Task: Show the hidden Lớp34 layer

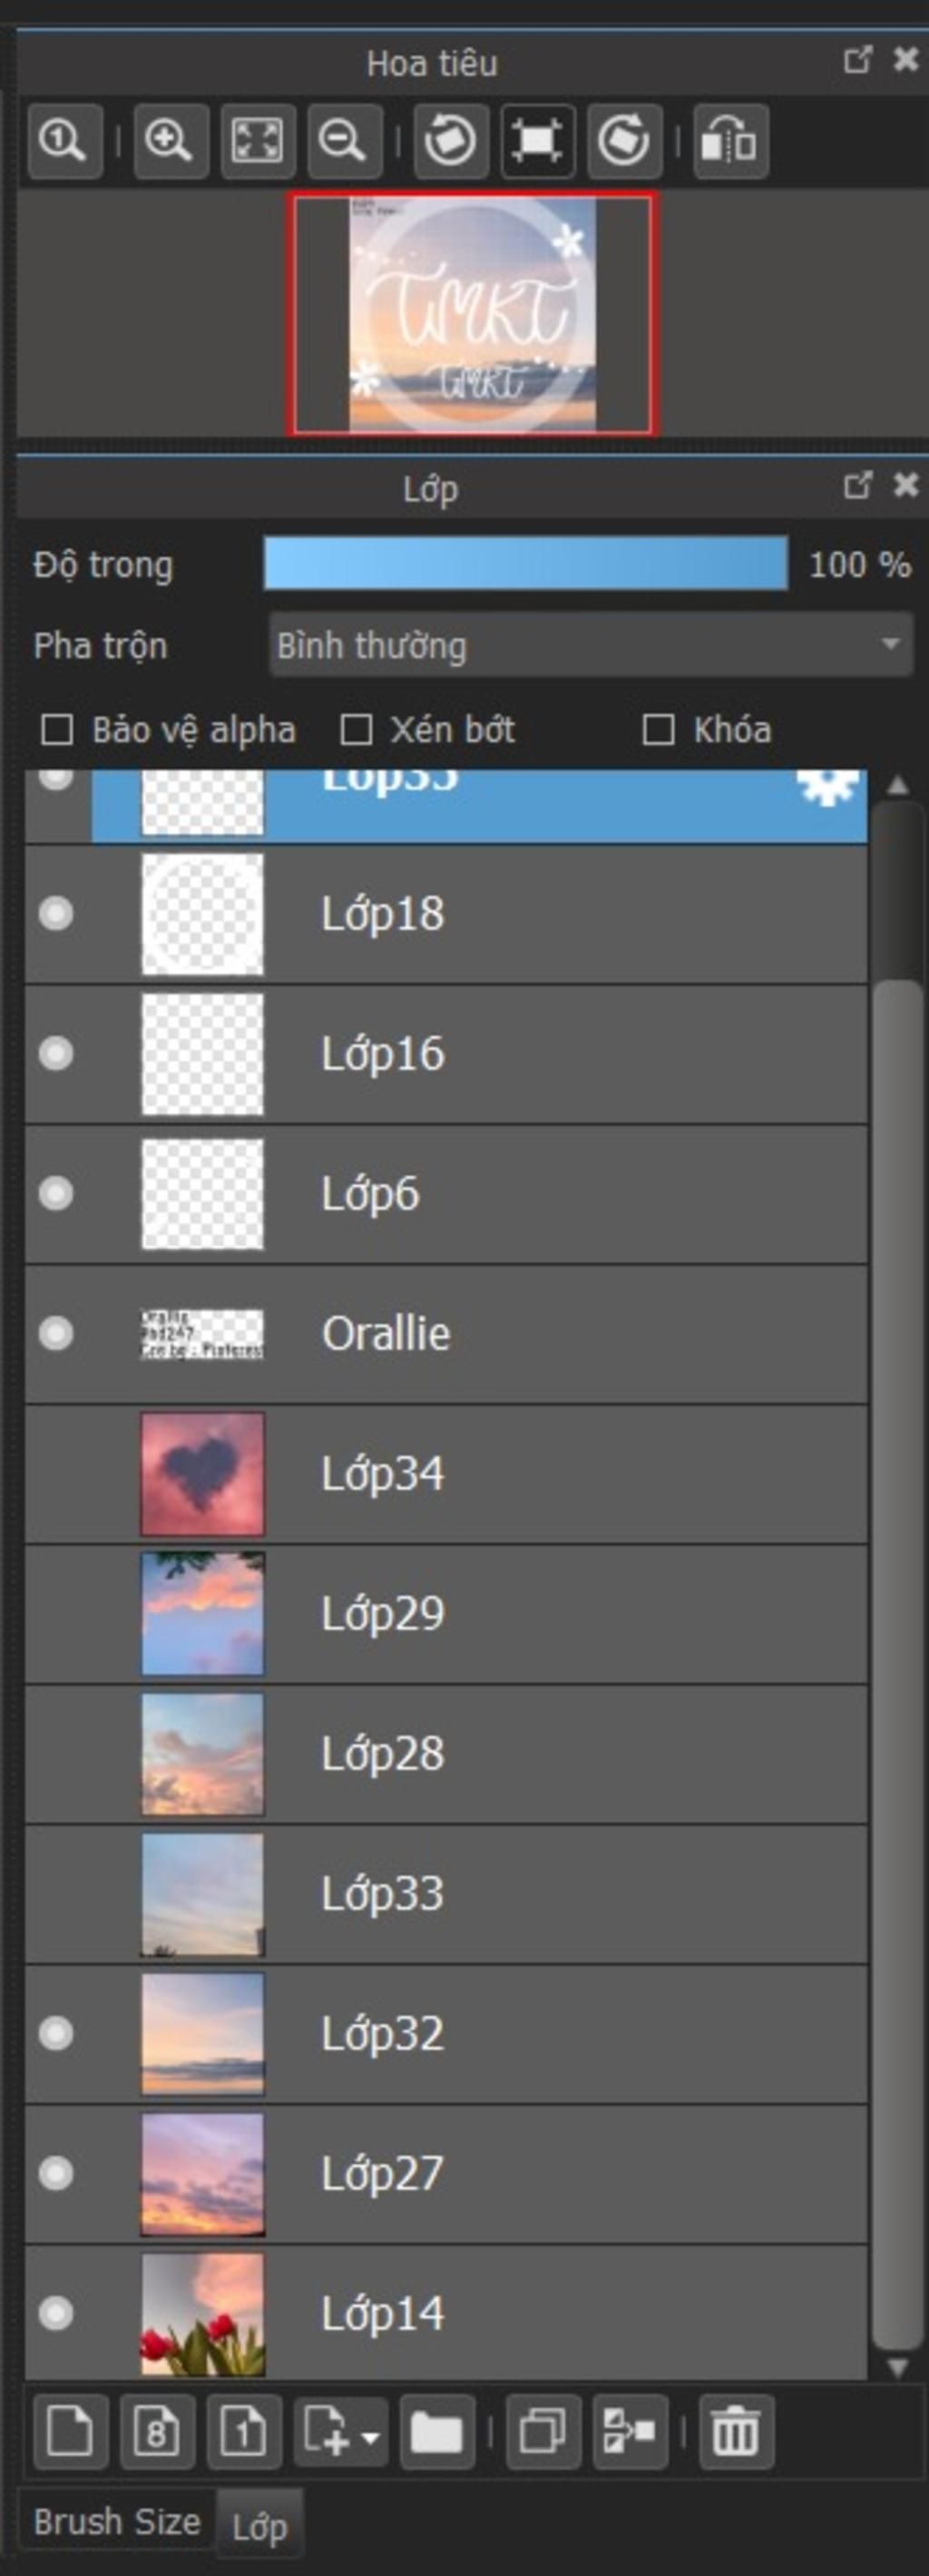Action: 56,1473
